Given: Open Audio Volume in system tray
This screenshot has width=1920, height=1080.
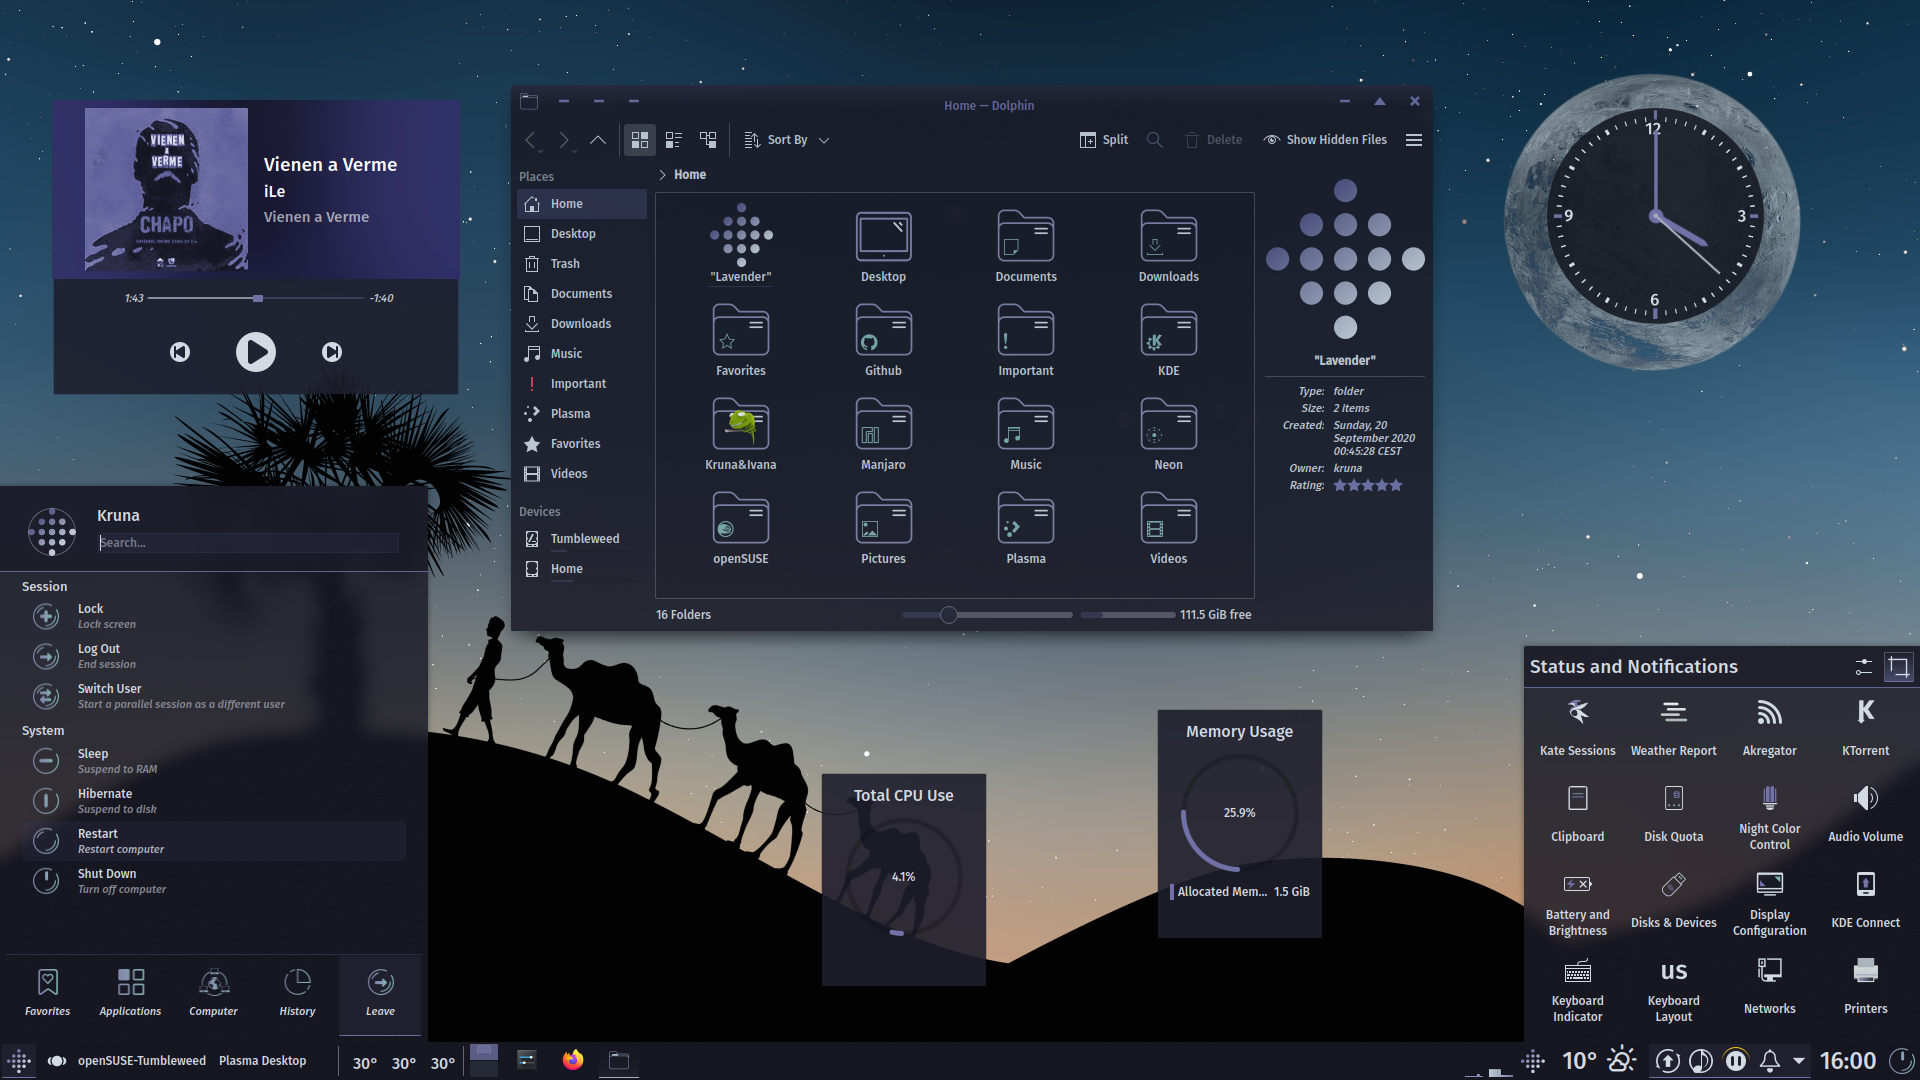Looking at the screenshot, I should coord(1865,813).
